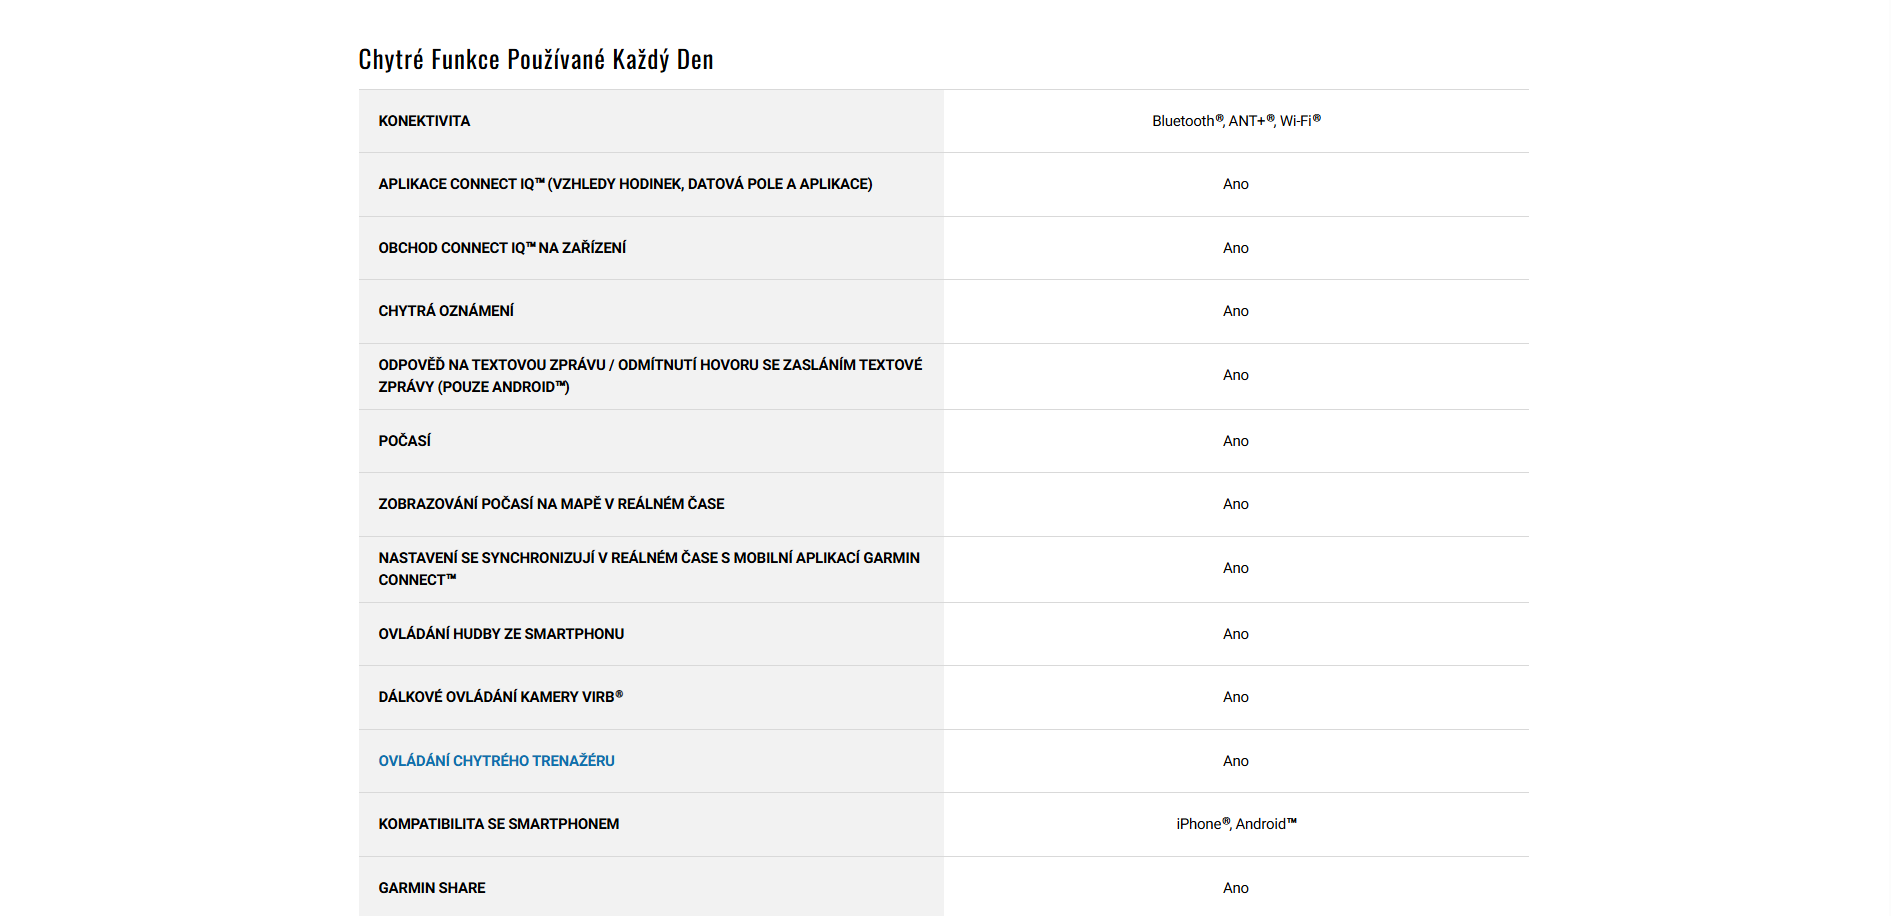The width and height of the screenshot is (1891, 916).
Task: Select the Bluetooth, ANT+, Wi-Fi connectivity value
Action: pyautogui.click(x=1236, y=121)
